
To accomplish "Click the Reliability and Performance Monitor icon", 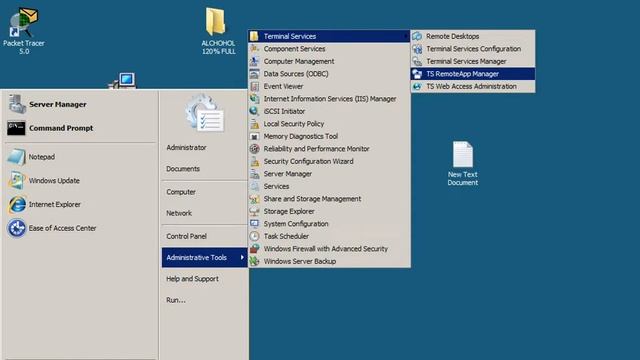I will 254,149.
